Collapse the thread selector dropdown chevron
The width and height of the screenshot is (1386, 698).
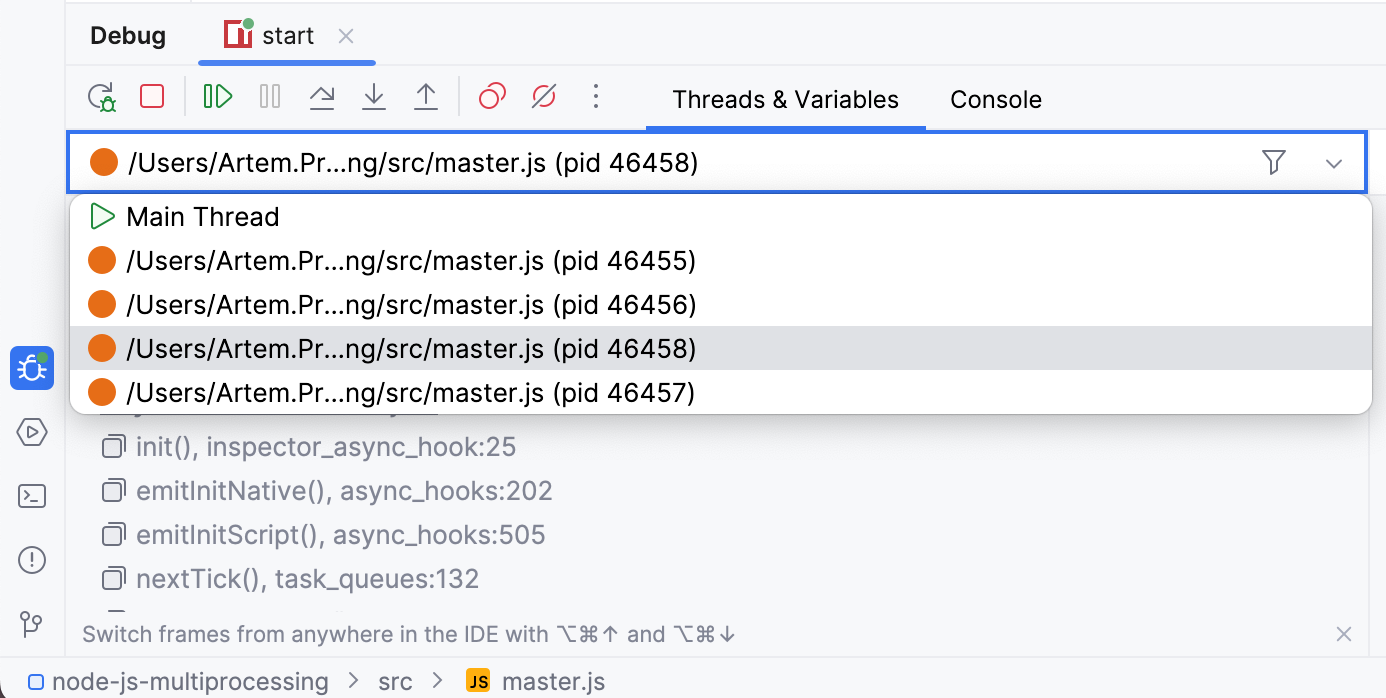[1334, 161]
